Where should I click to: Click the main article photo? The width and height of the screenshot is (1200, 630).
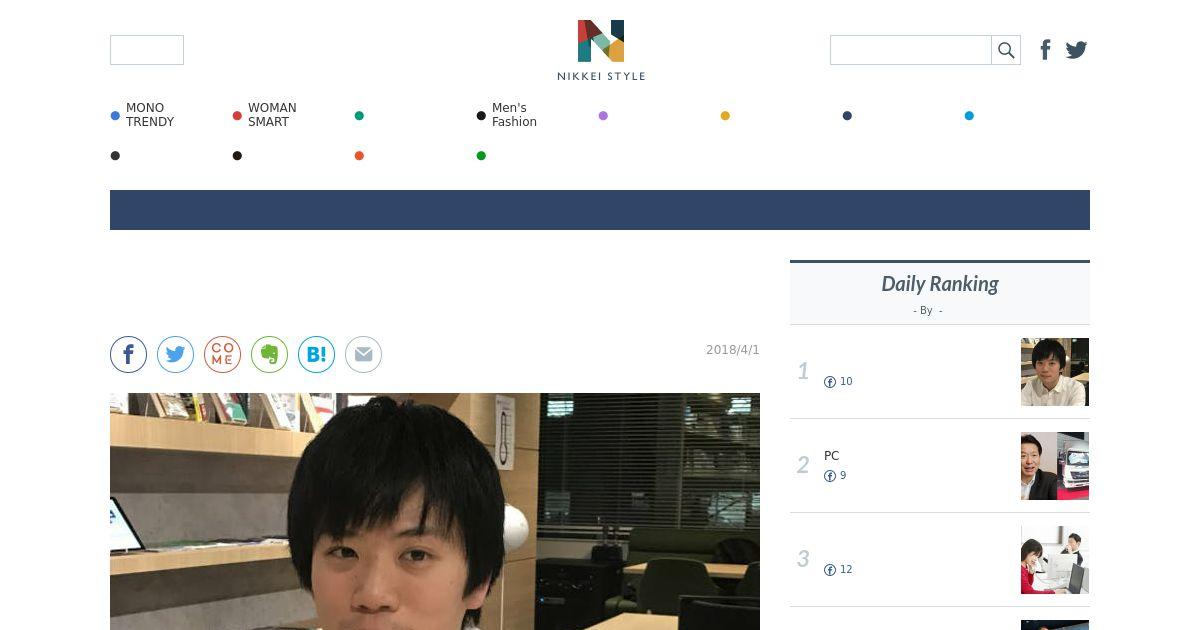(x=435, y=511)
